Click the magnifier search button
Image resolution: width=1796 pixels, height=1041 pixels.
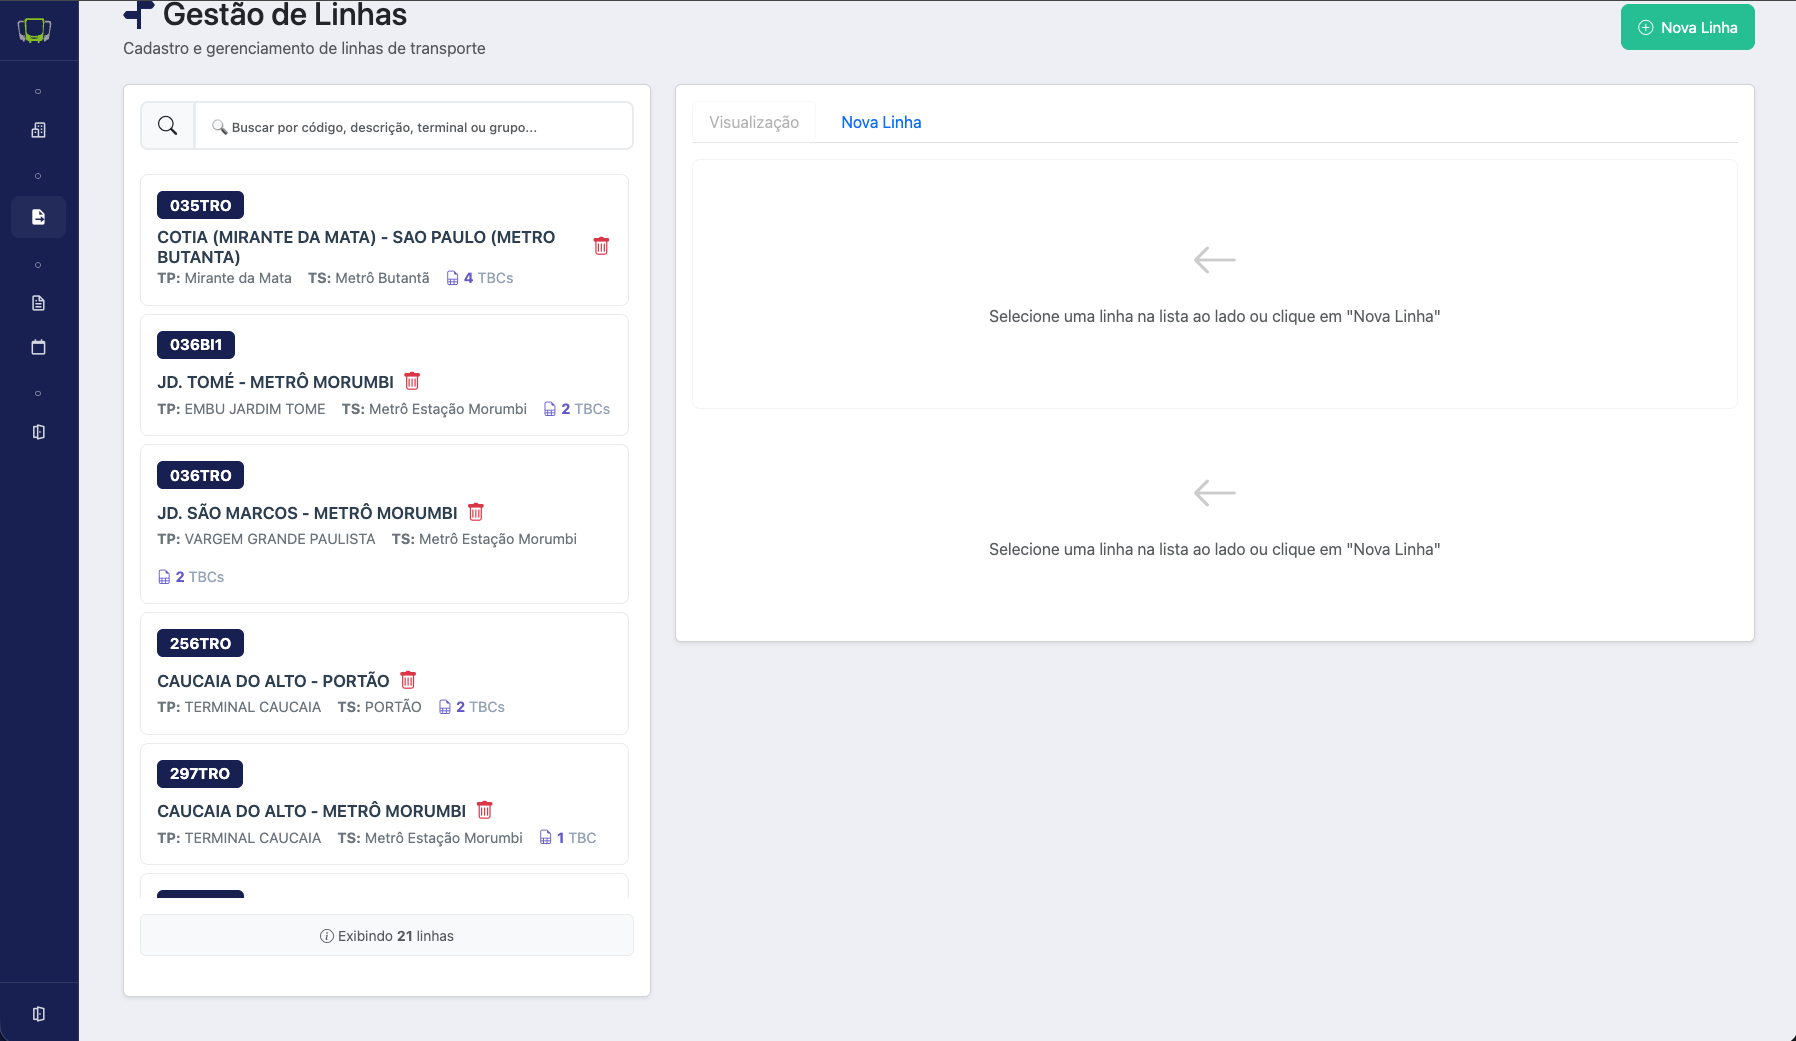coord(168,126)
